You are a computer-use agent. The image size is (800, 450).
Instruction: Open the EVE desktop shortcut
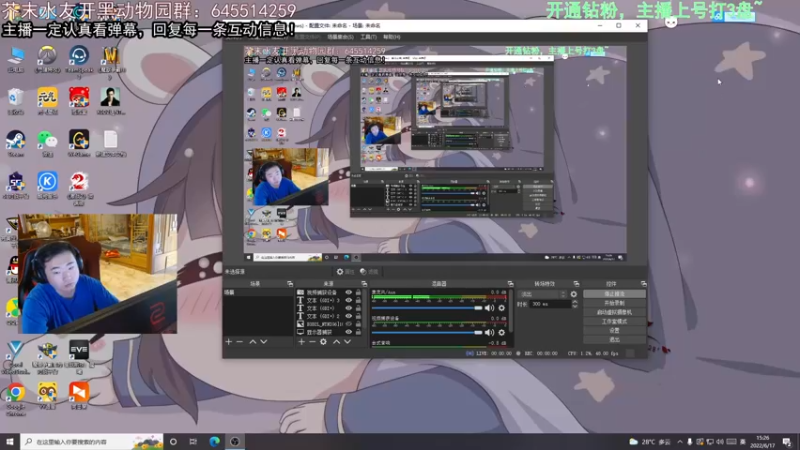[79, 352]
